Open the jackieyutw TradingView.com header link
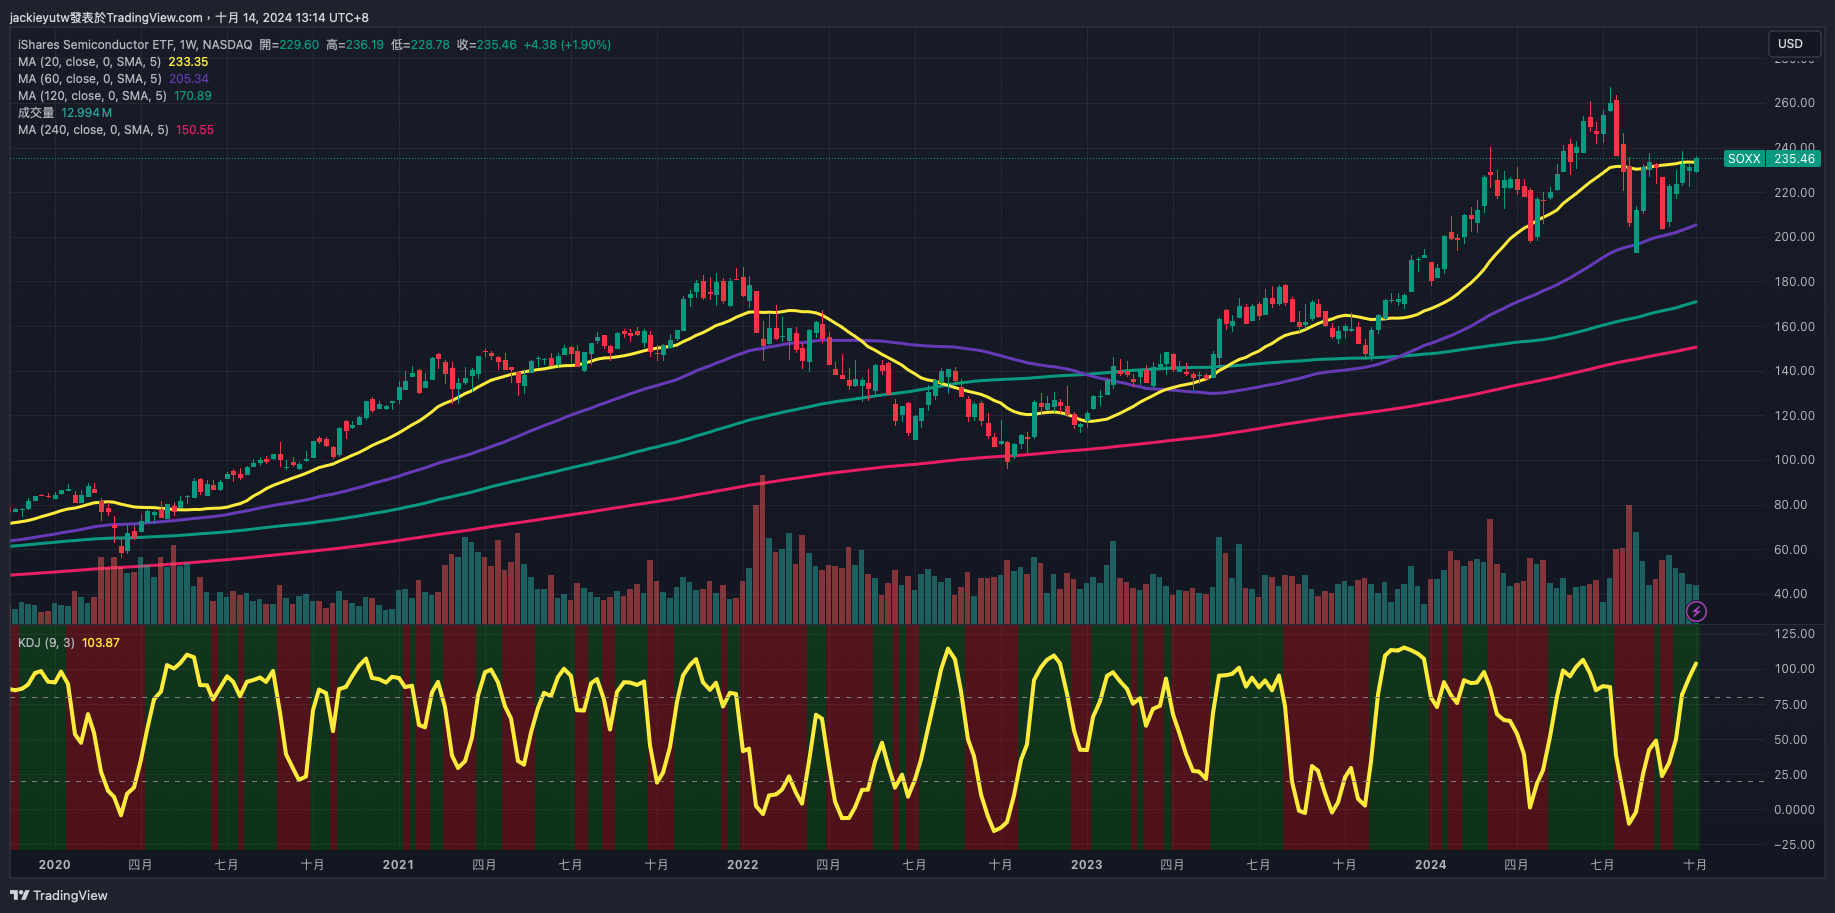This screenshot has width=1835, height=913. [x=106, y=18]
